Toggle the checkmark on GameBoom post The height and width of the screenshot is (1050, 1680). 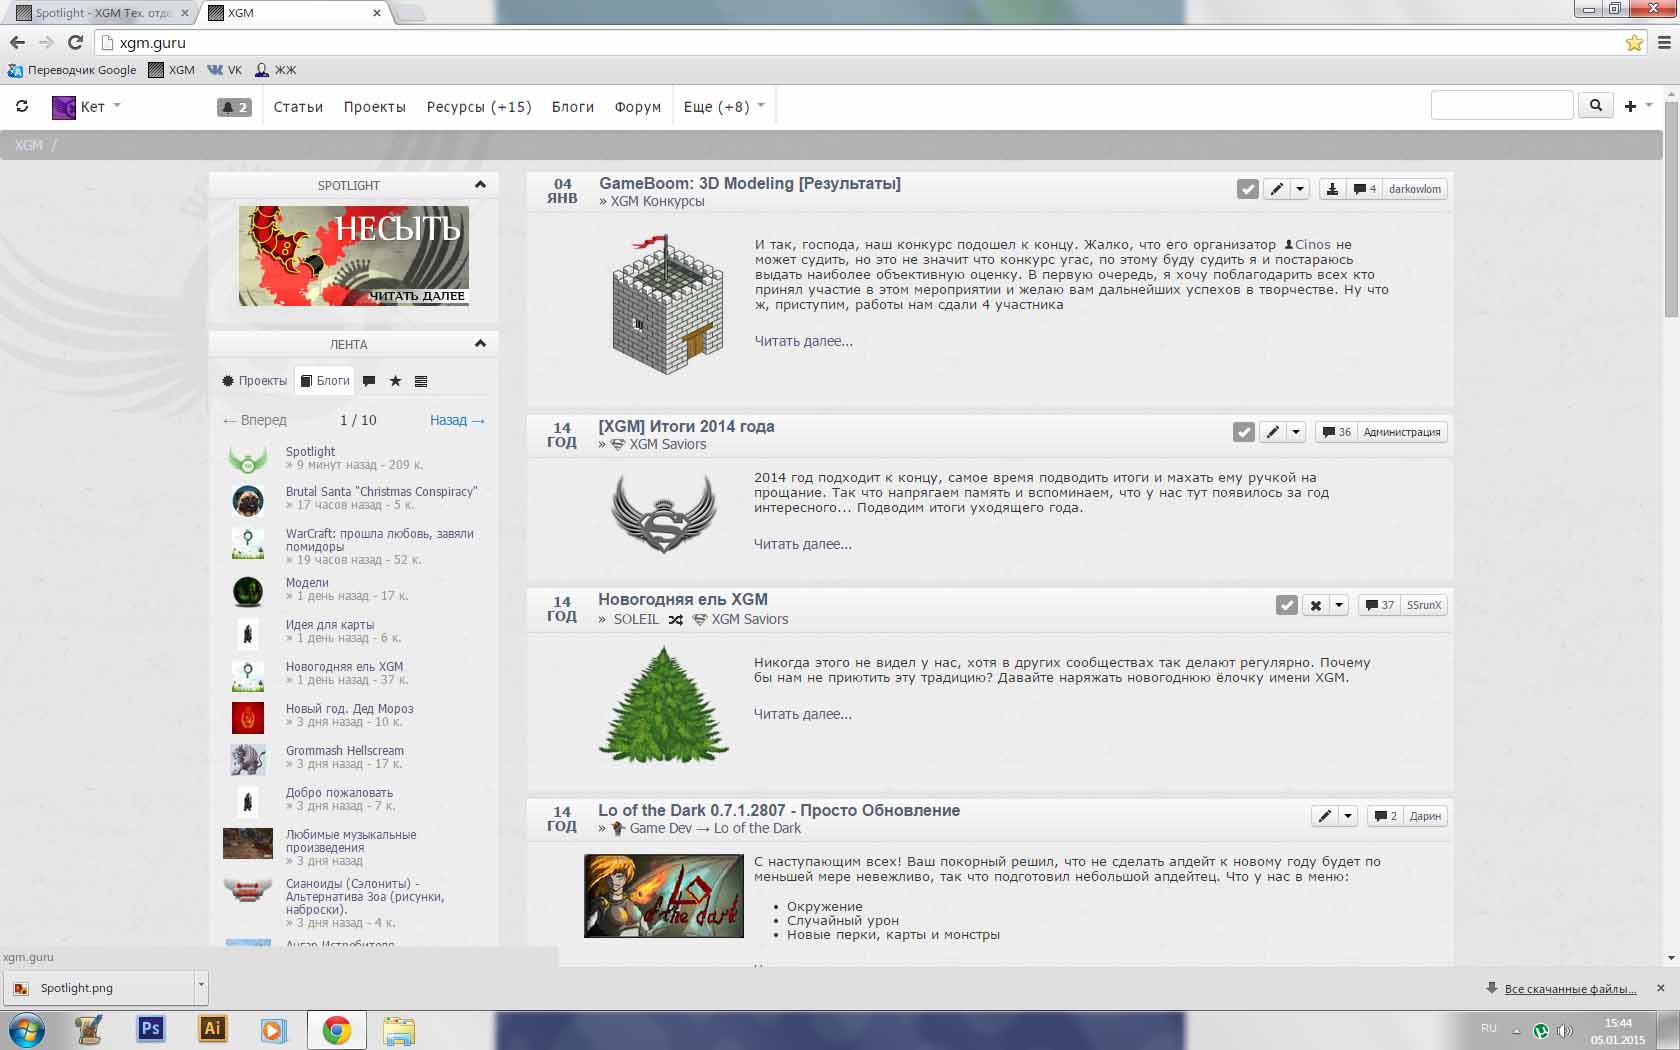(x=1247, y=189)
